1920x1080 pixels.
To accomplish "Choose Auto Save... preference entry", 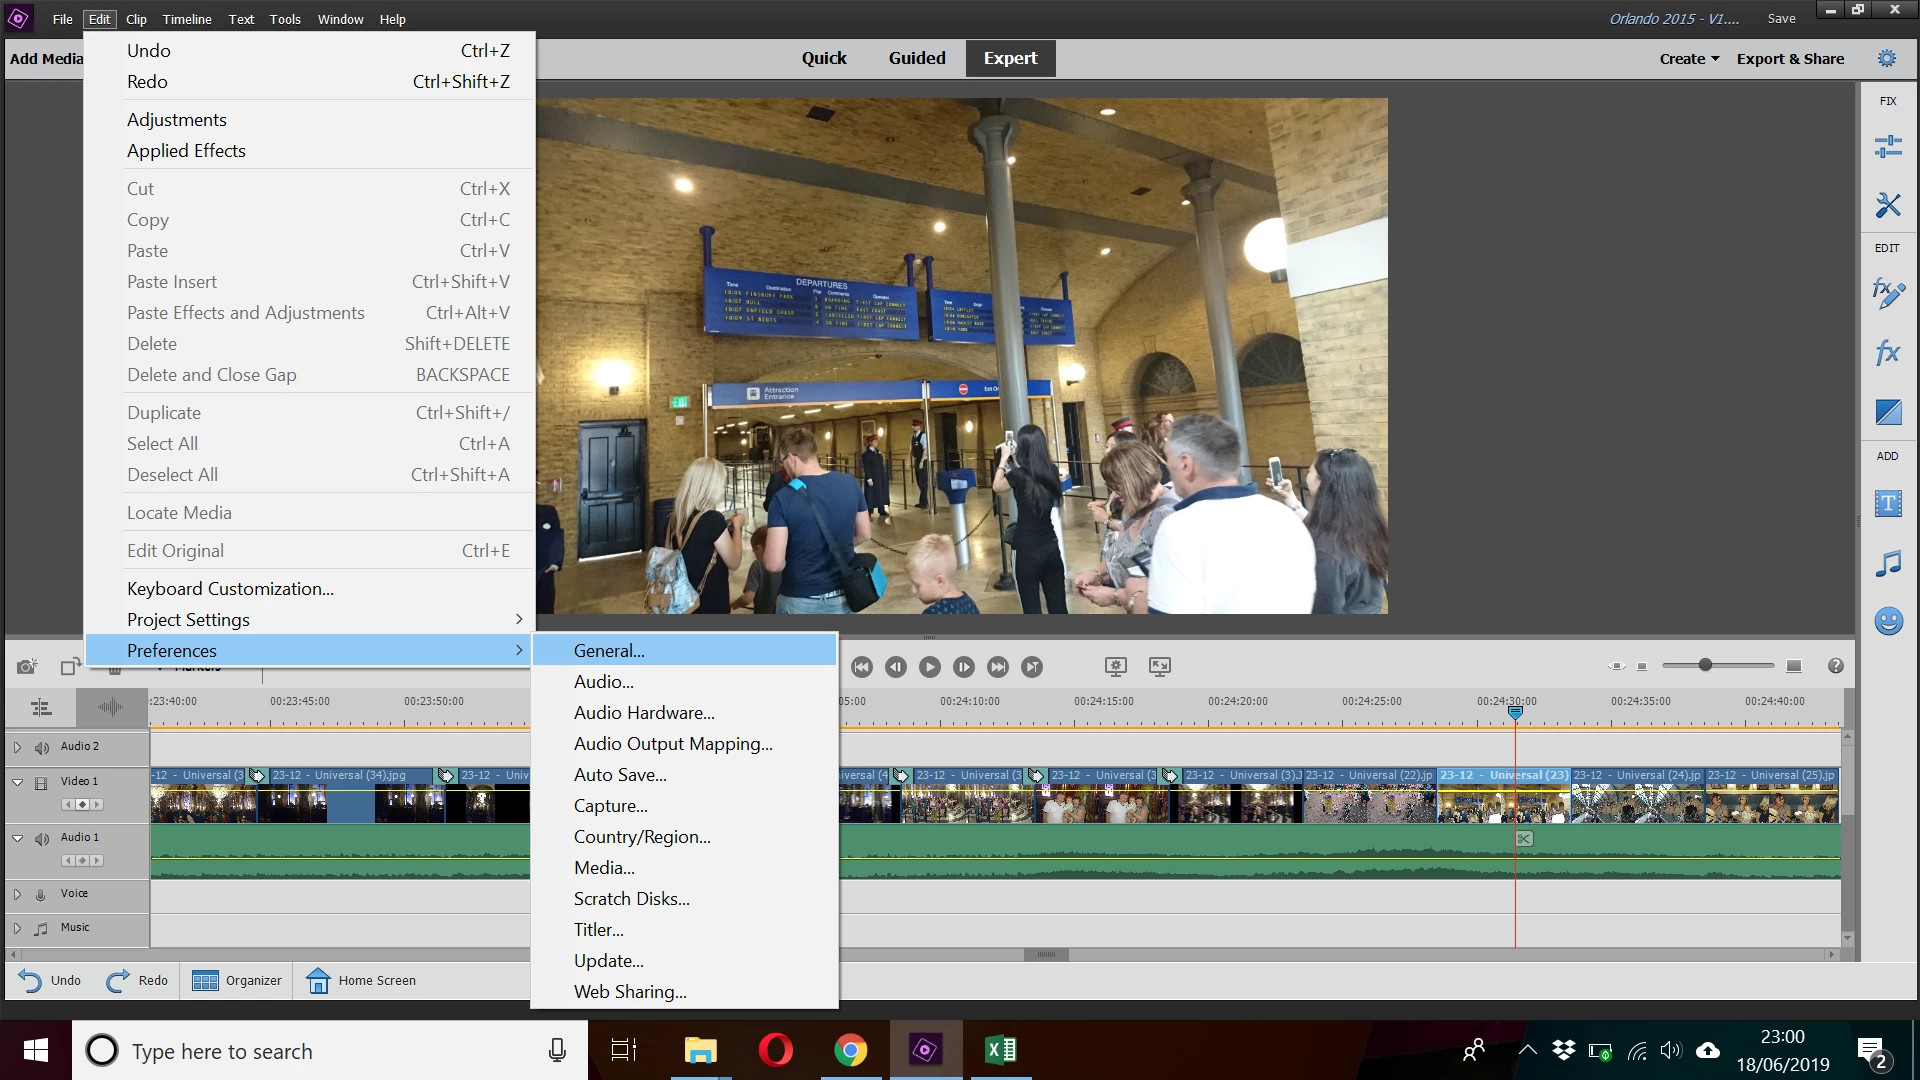I will [x=620, y=774].
